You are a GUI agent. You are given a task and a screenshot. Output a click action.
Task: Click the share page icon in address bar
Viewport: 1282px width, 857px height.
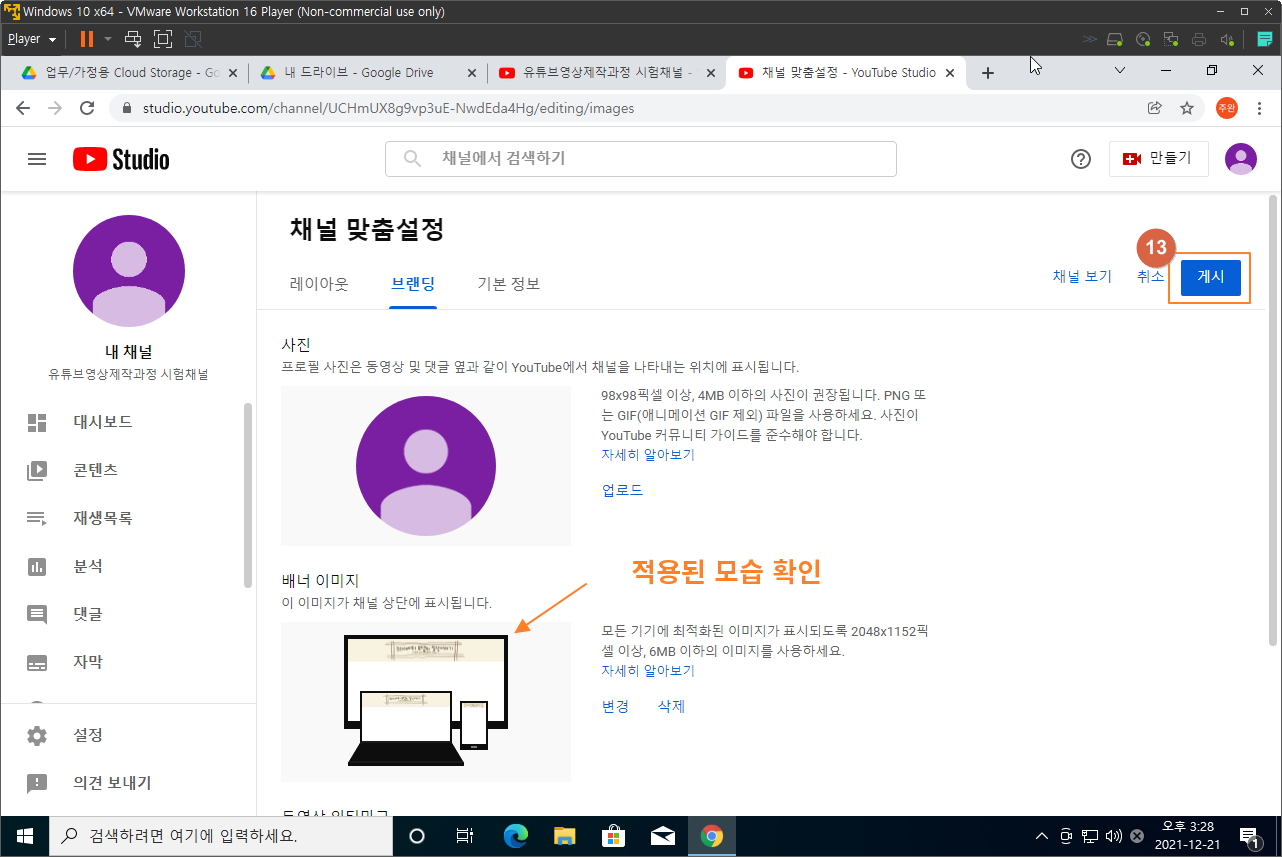coord(1155,108)
